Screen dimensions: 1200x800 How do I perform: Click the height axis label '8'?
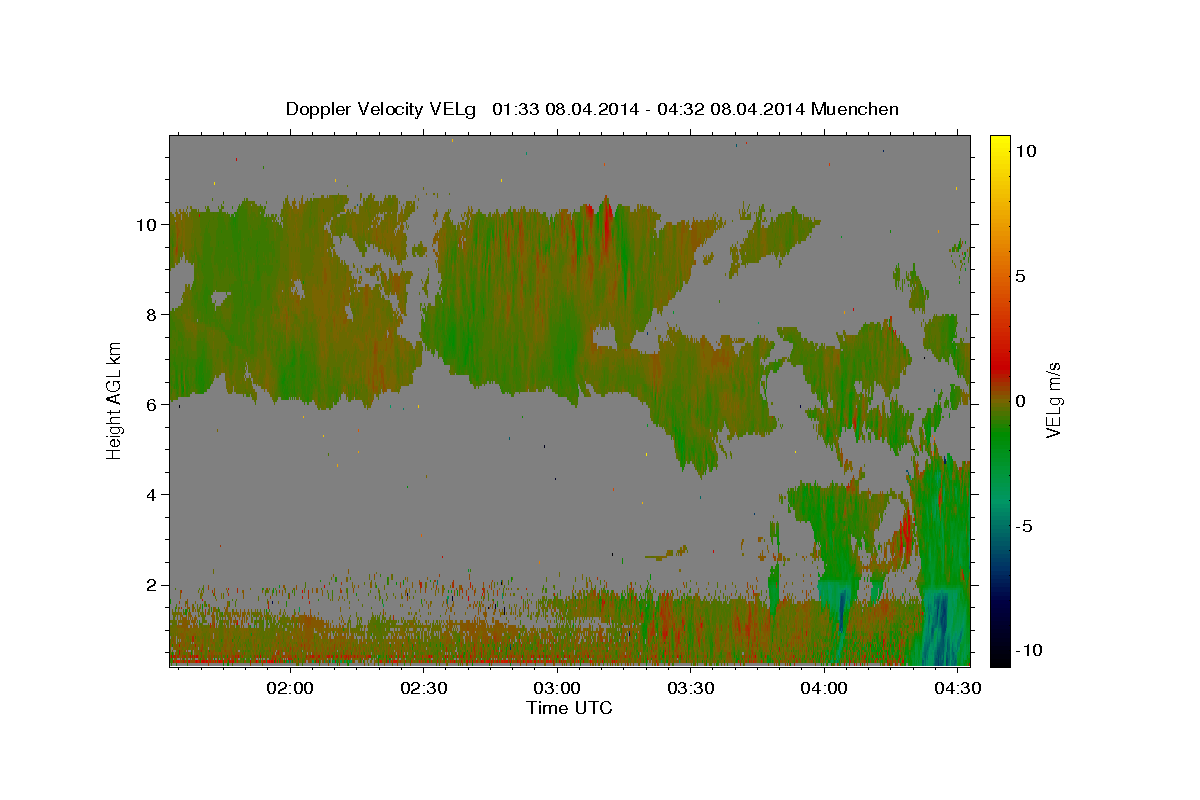pyautogui.click(x=152, y=315)
